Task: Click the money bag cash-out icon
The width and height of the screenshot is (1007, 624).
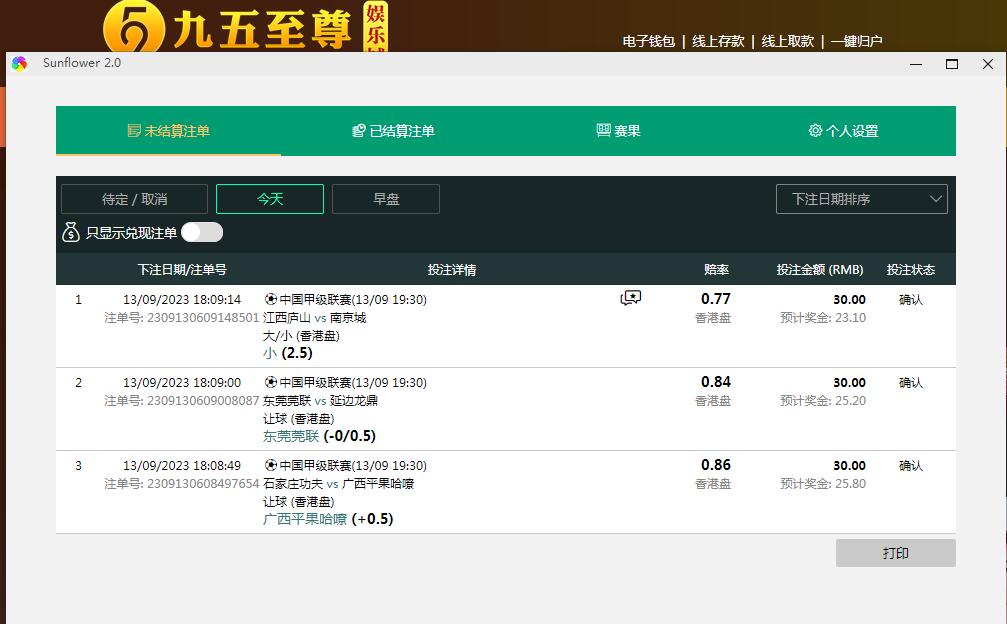Action: [70, 233]
